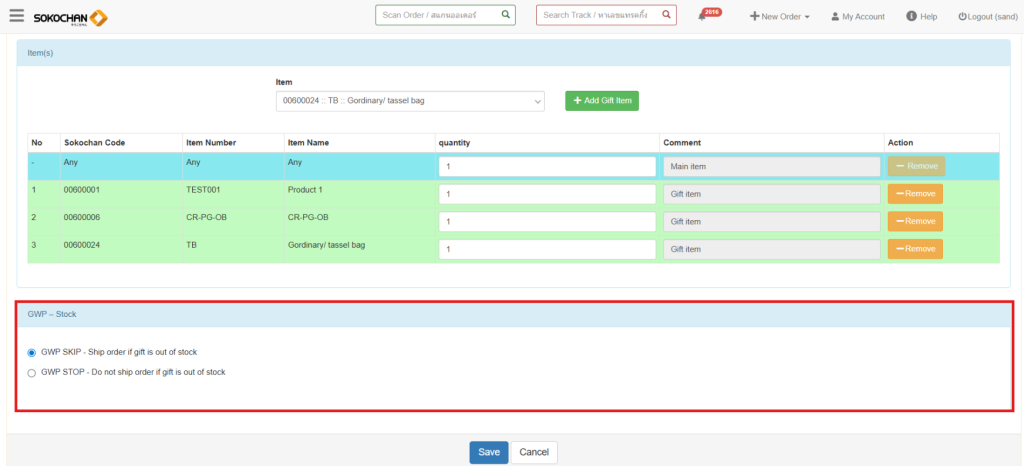
Task: Click the Search Track magnifier icon
Action: (x=666, y=15)
